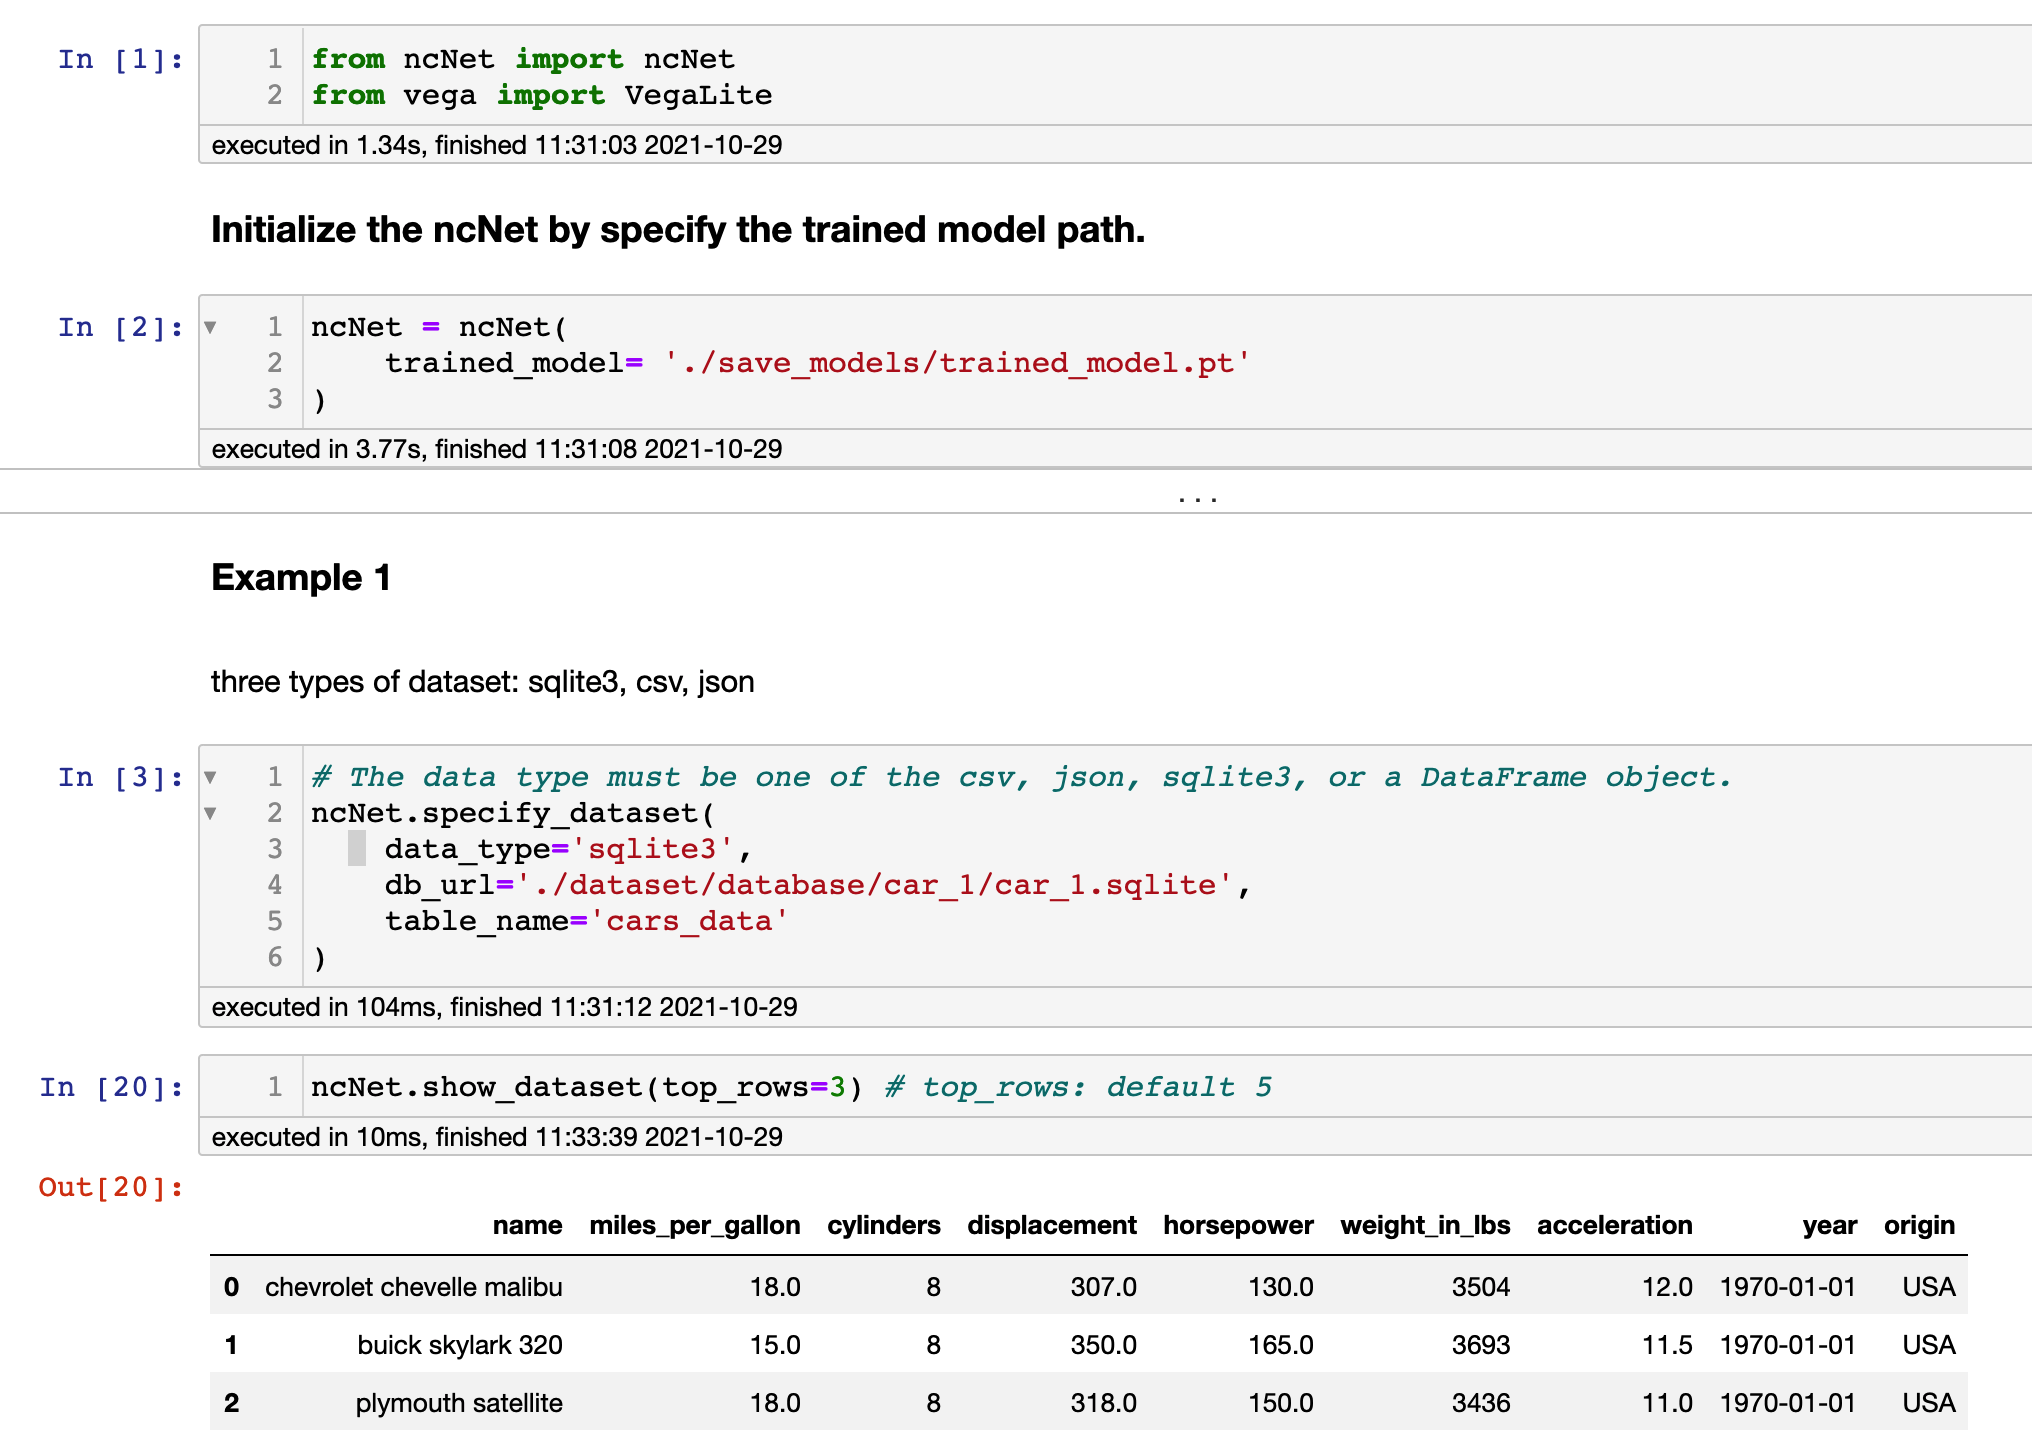Place cursor in the 'from vega import VegaLite' line
Image resolution: width=2032 pixels, height=1450 pixels.
tap(541, 96)
